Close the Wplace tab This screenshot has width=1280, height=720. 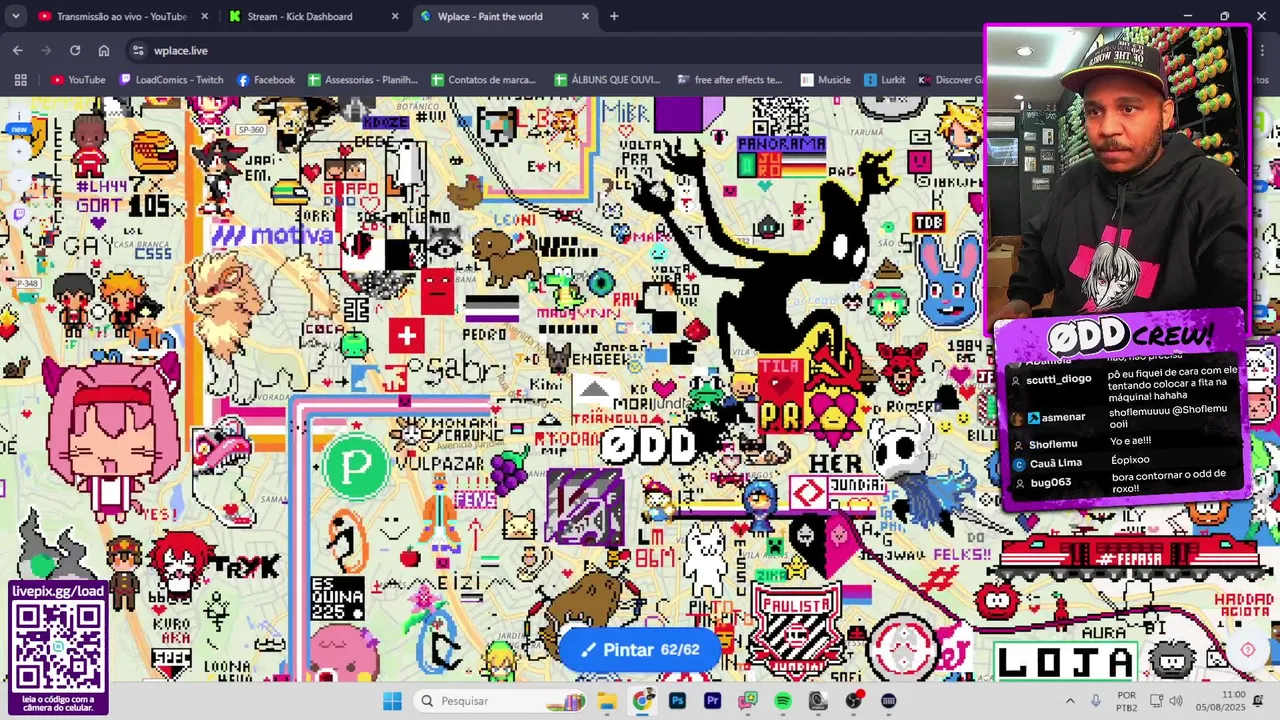pyautogui.click(x=585, y=16)
